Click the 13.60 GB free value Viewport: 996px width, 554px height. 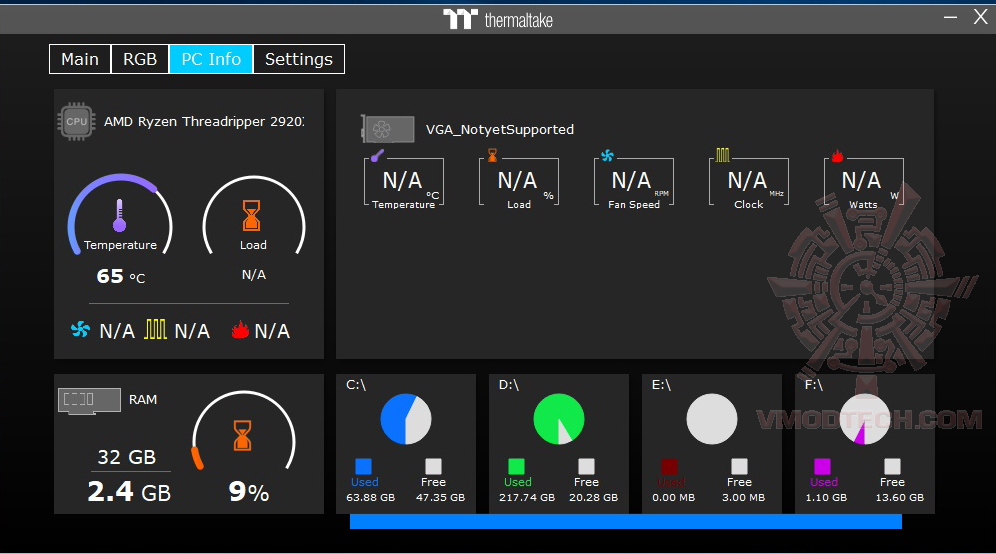pos(899,497)
